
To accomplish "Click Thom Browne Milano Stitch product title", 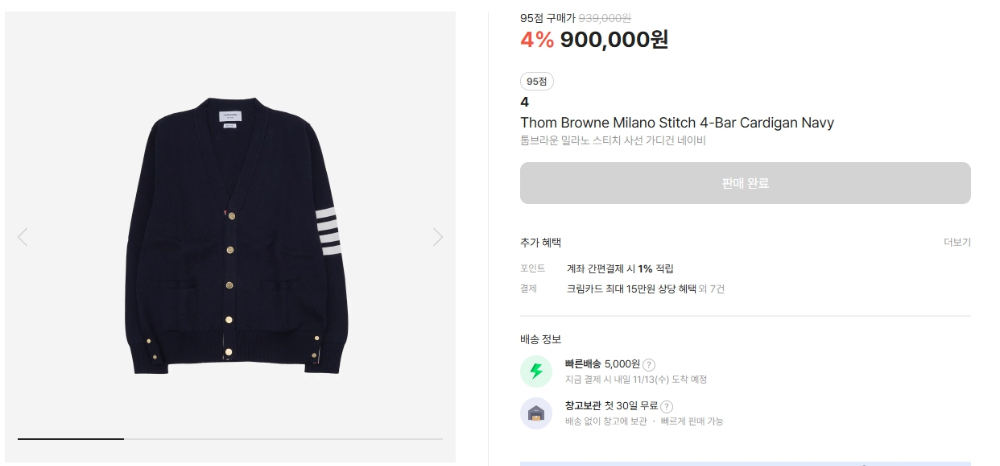I will [x=677, y=122].
